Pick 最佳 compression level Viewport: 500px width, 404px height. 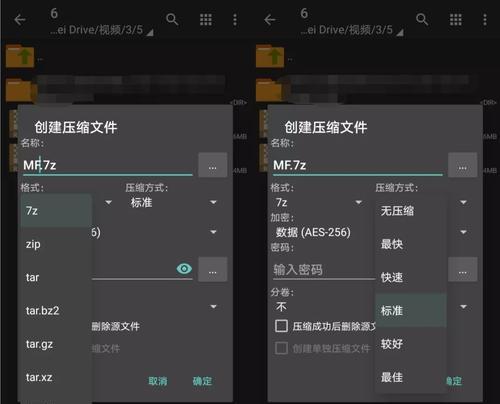411,377
